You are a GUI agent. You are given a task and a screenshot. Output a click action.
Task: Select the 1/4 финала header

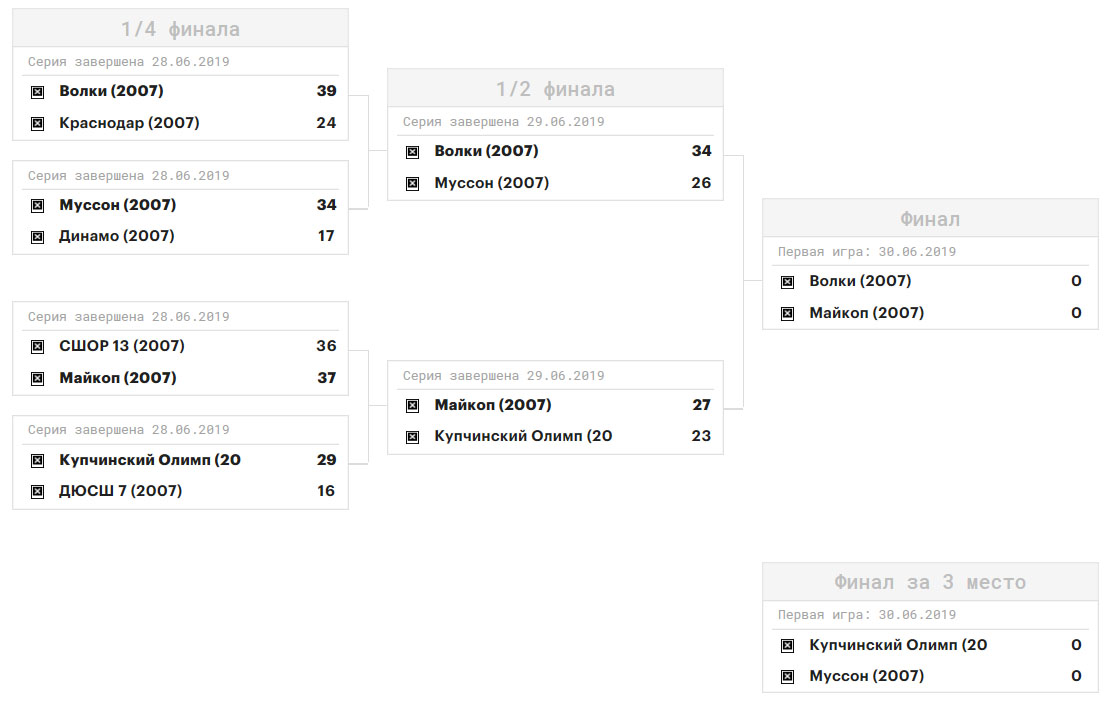pos(181,28)
